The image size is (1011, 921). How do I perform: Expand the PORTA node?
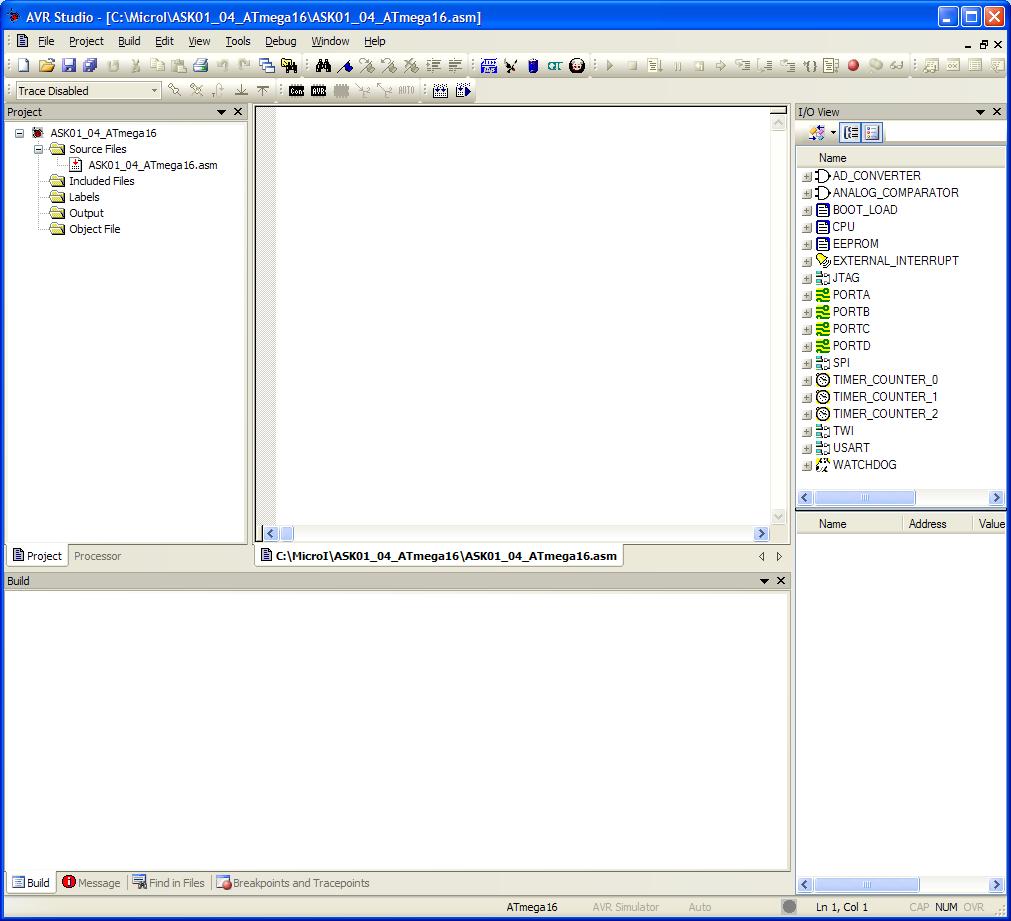pyautogui.click(x=806, y=295)
